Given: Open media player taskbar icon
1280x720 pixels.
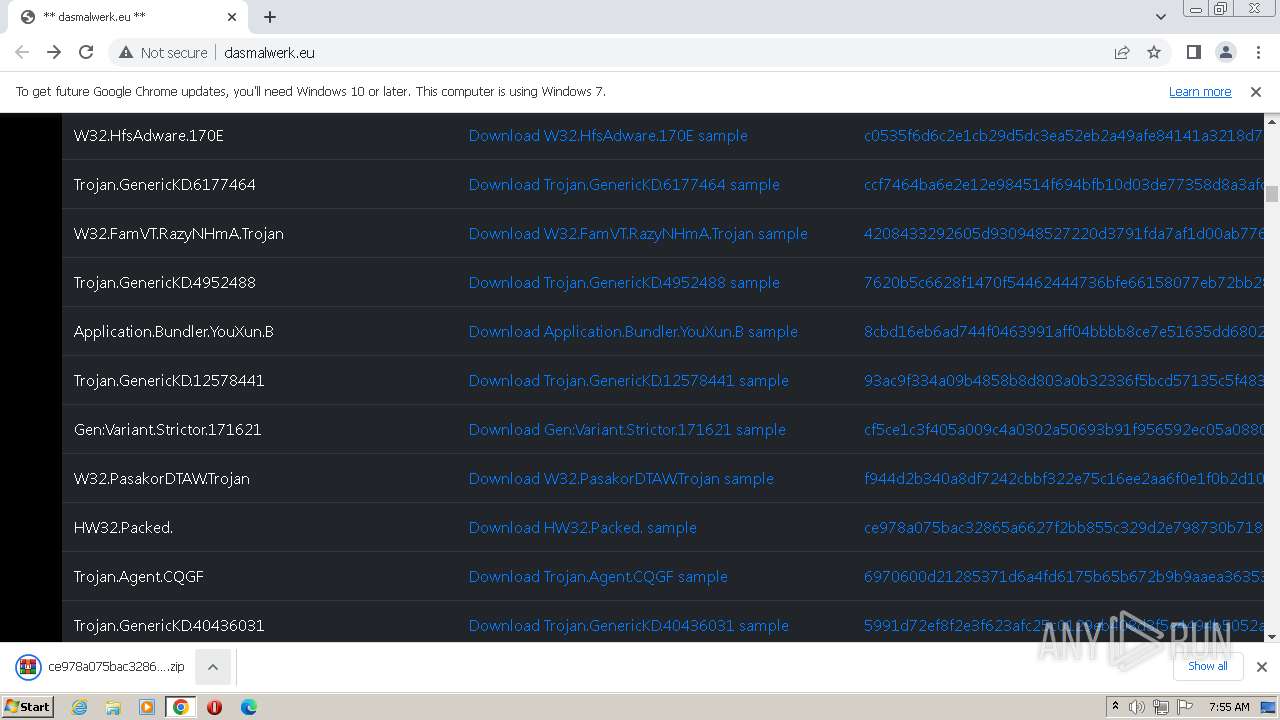Looking at the screenshot, I should (x=147, y=707).
